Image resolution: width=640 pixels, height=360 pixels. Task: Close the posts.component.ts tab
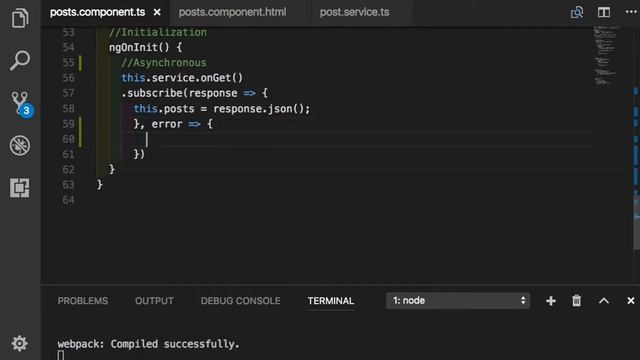[157, 13]
